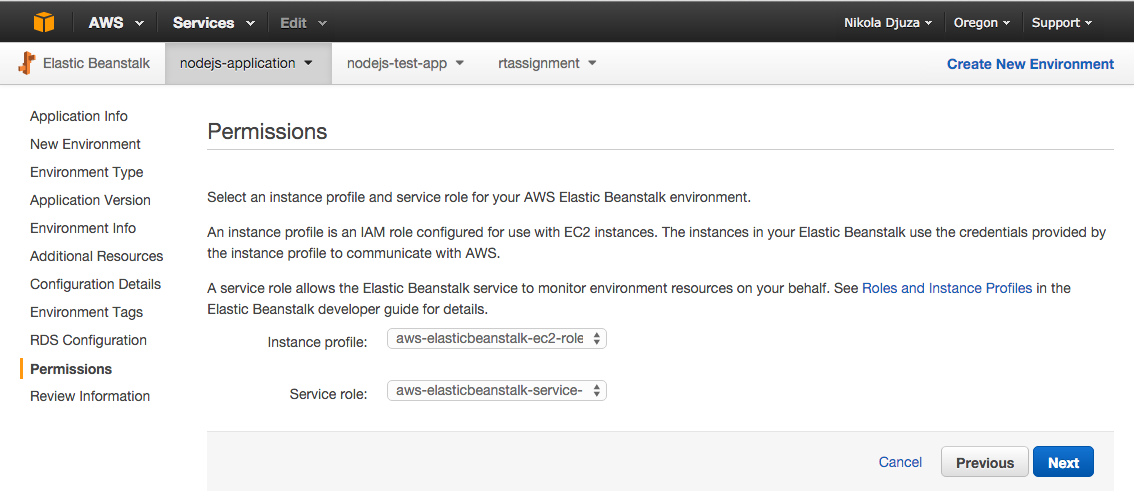The width and height of the screenshot is (1134, 499).
Task: Open the Support menu
Action: pyautogui.click(x=1062, y=22)
